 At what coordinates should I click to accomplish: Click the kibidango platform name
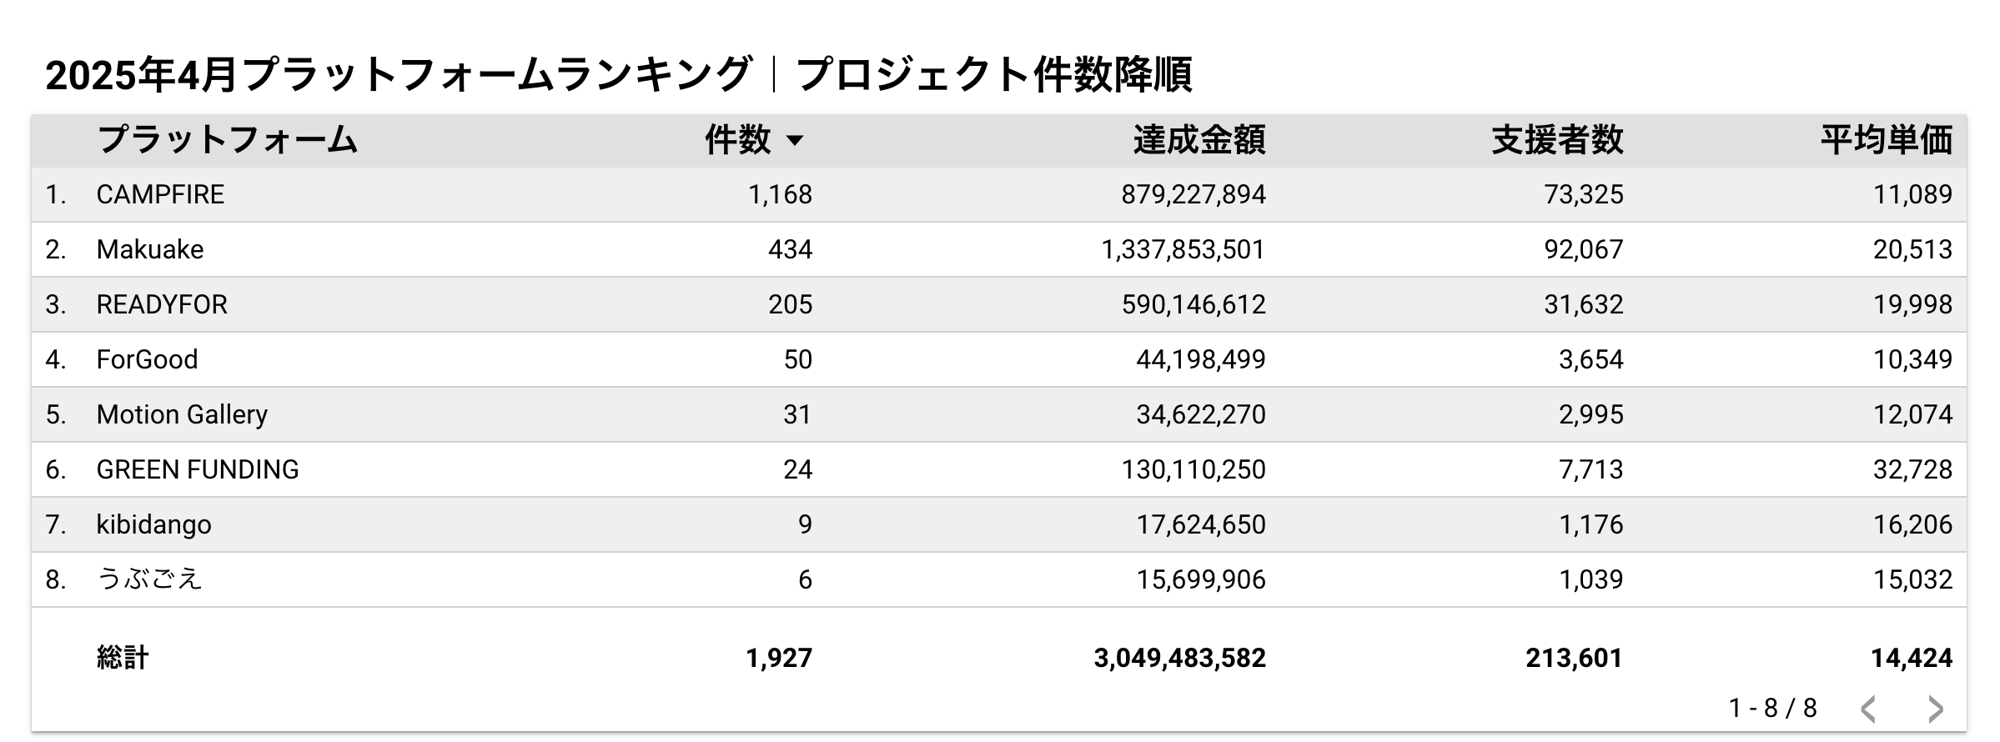click(154, 525)
